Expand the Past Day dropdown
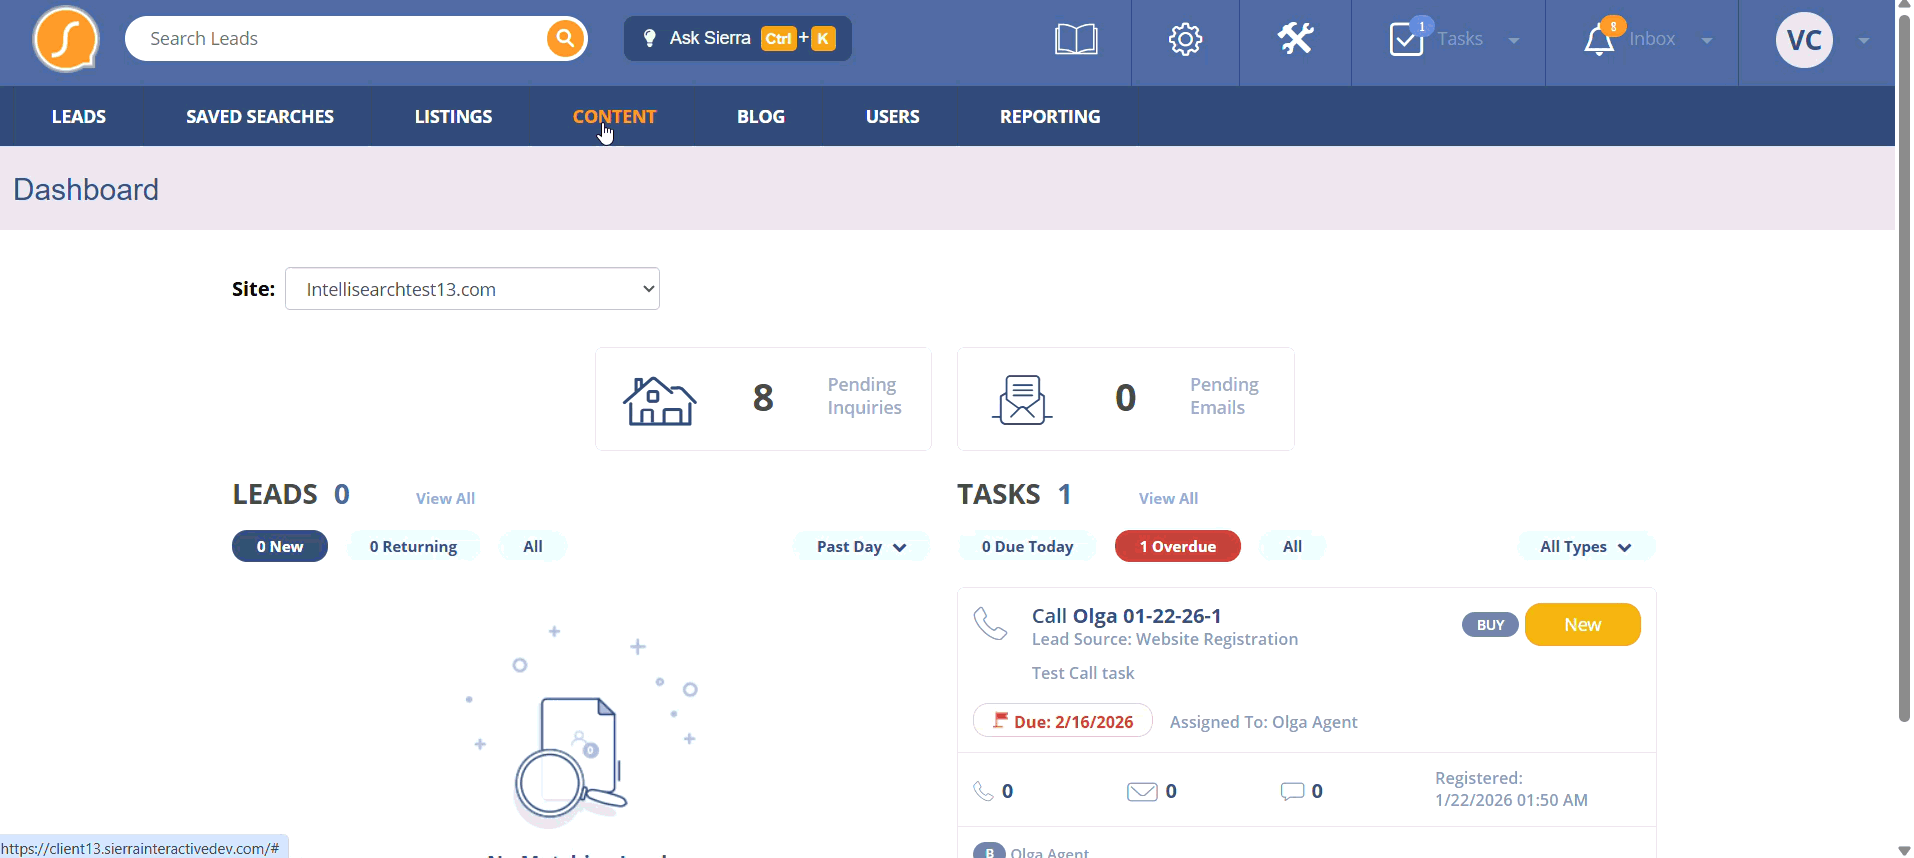The width and height of the screenshot is (1914, 858). click(x=861, y=546)
